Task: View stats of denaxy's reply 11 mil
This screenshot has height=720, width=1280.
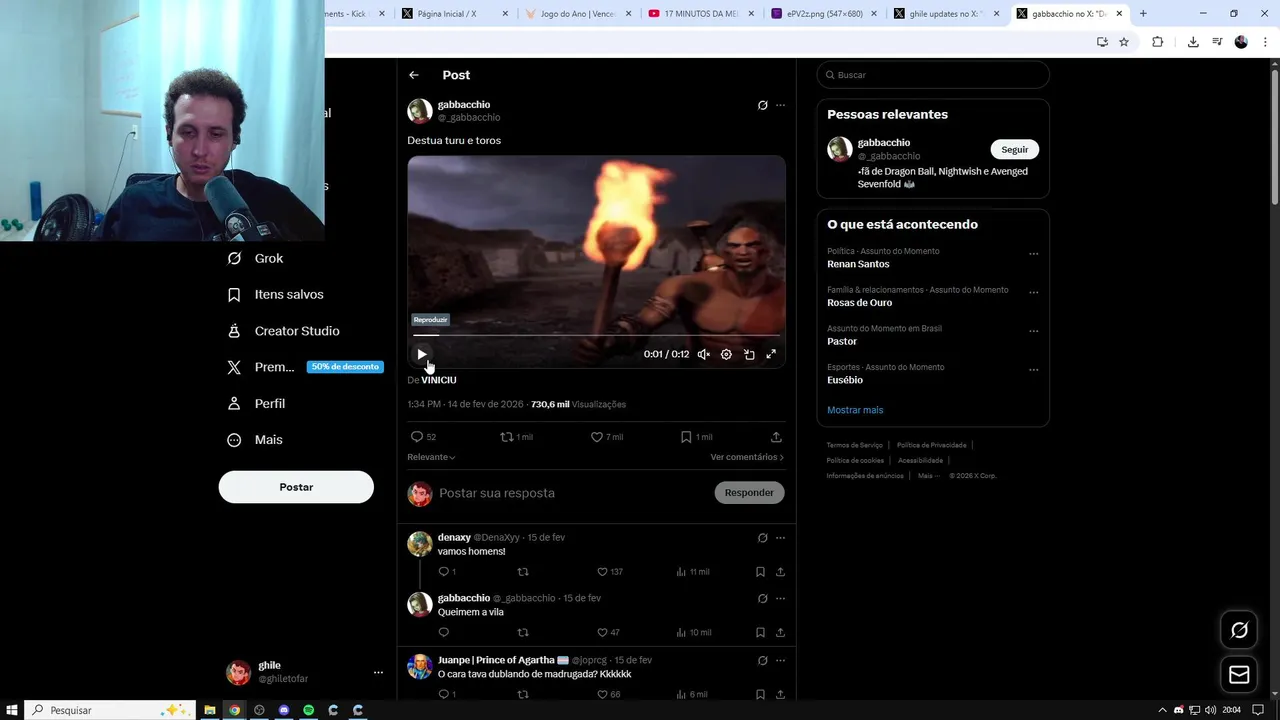Action: tap(693, 572)
